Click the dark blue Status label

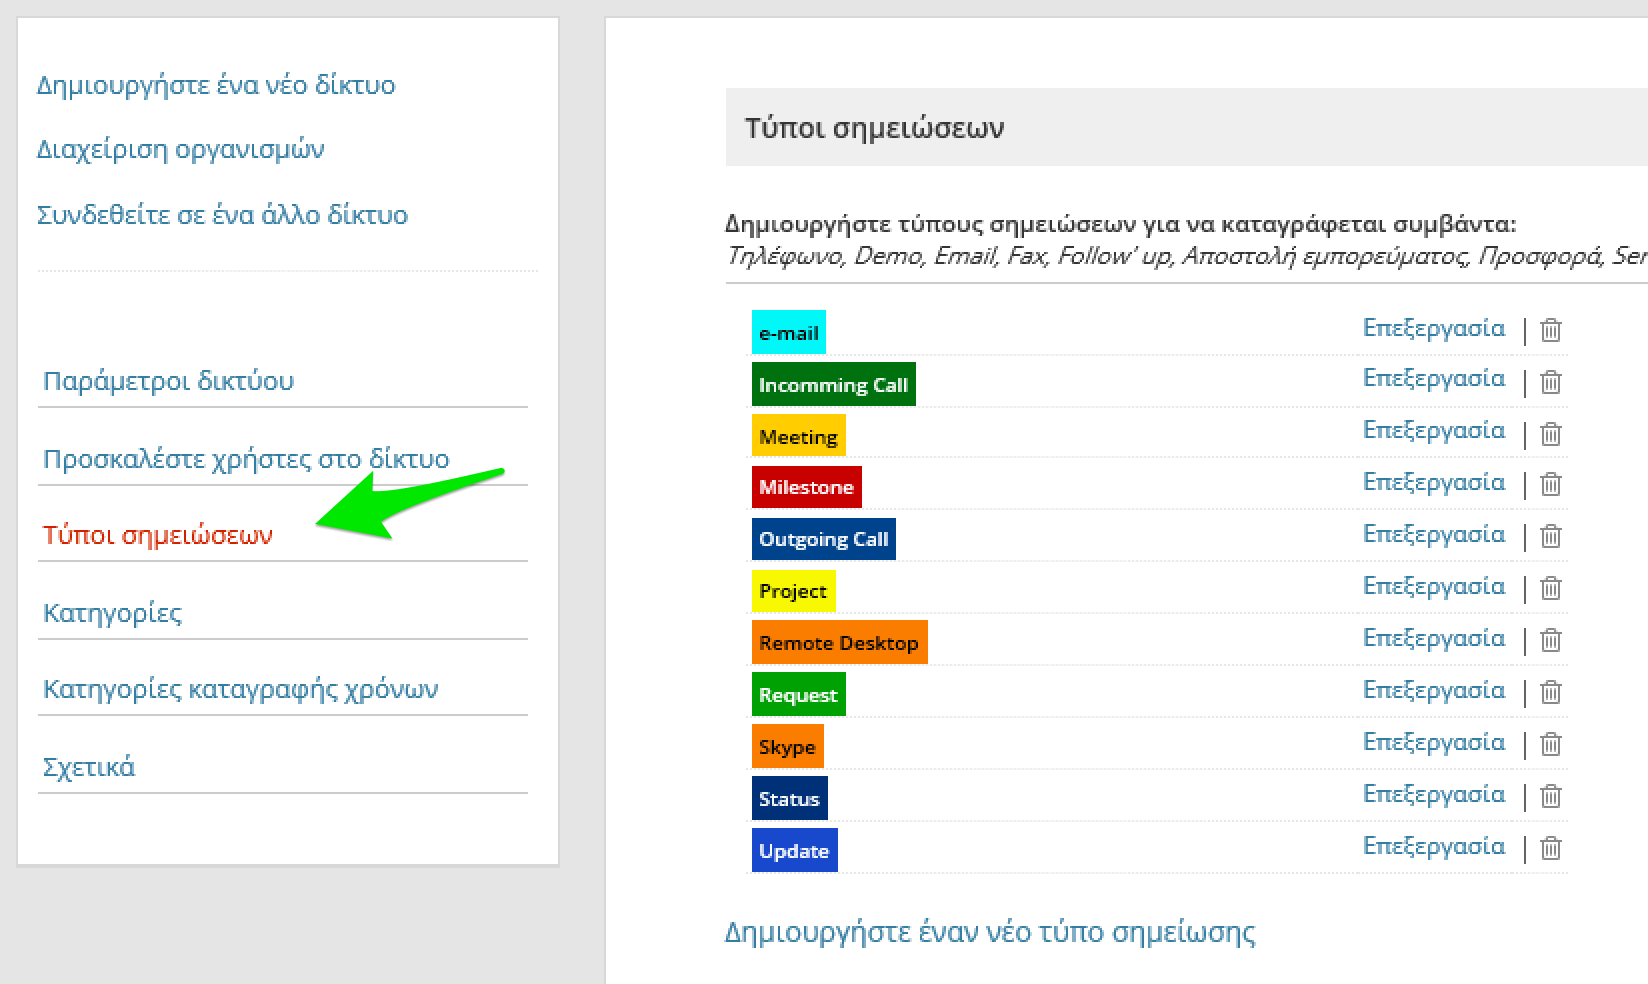coord(789,799)
